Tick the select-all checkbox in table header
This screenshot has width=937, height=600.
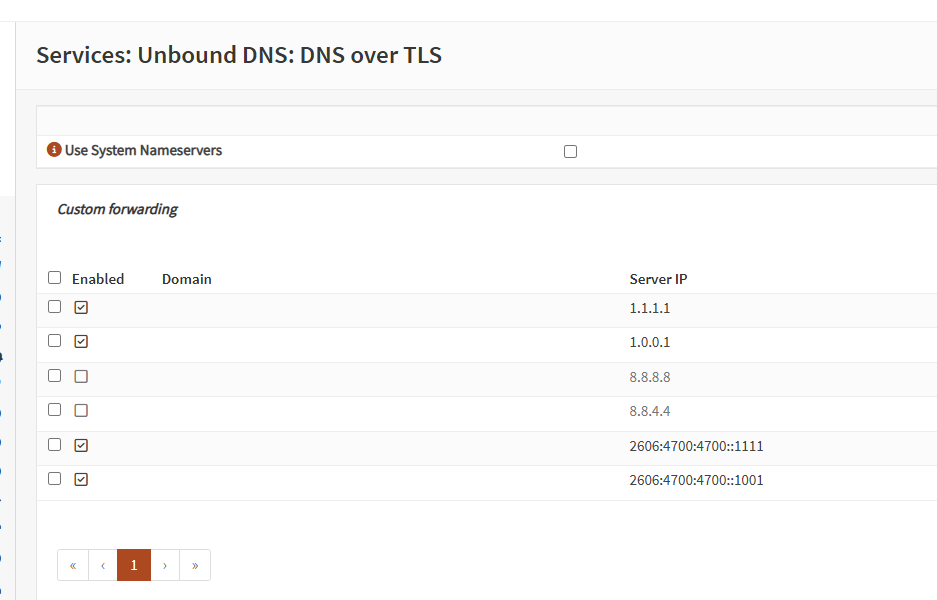coord(54,278)
